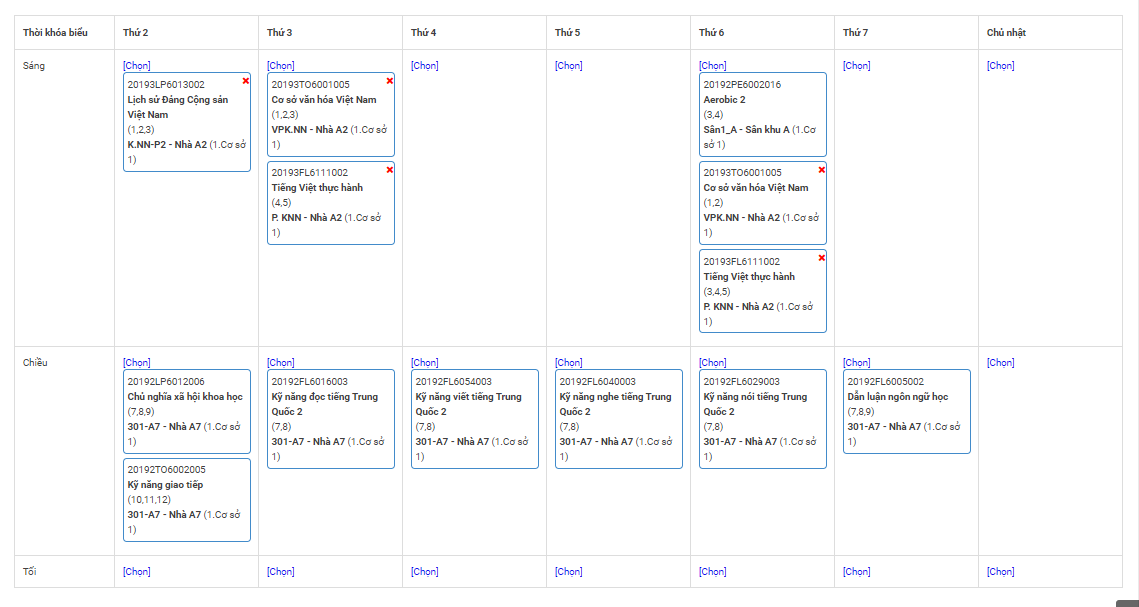Click Chọn for Thứ 4 Sáng slot
The width and height of the screenshot is (1139, 607).
pos(425,66)
